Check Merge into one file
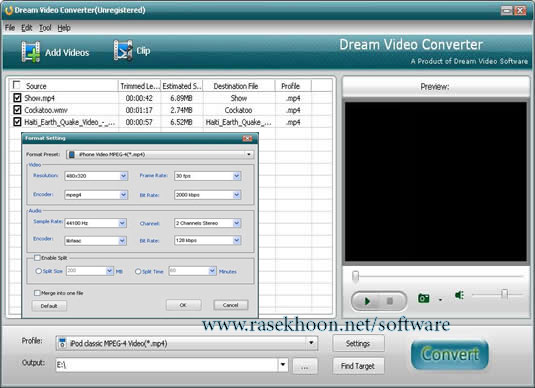 click(37, 293)
